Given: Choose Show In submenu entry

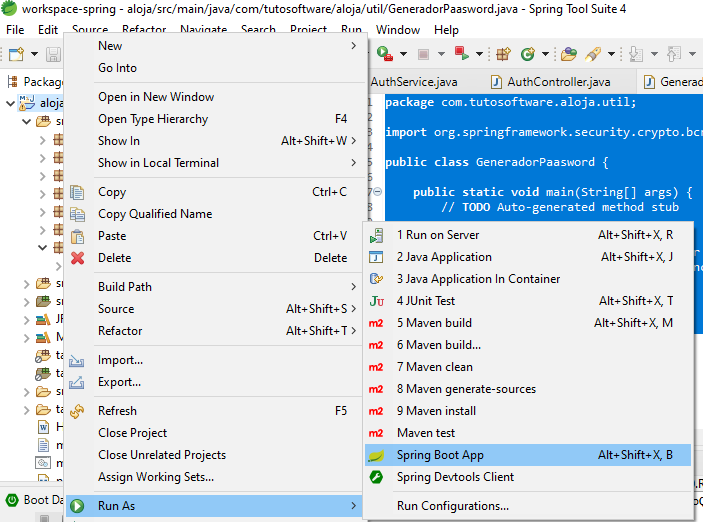Looking at the screenshot, I should pyautogui.click(x=216, y=141).
